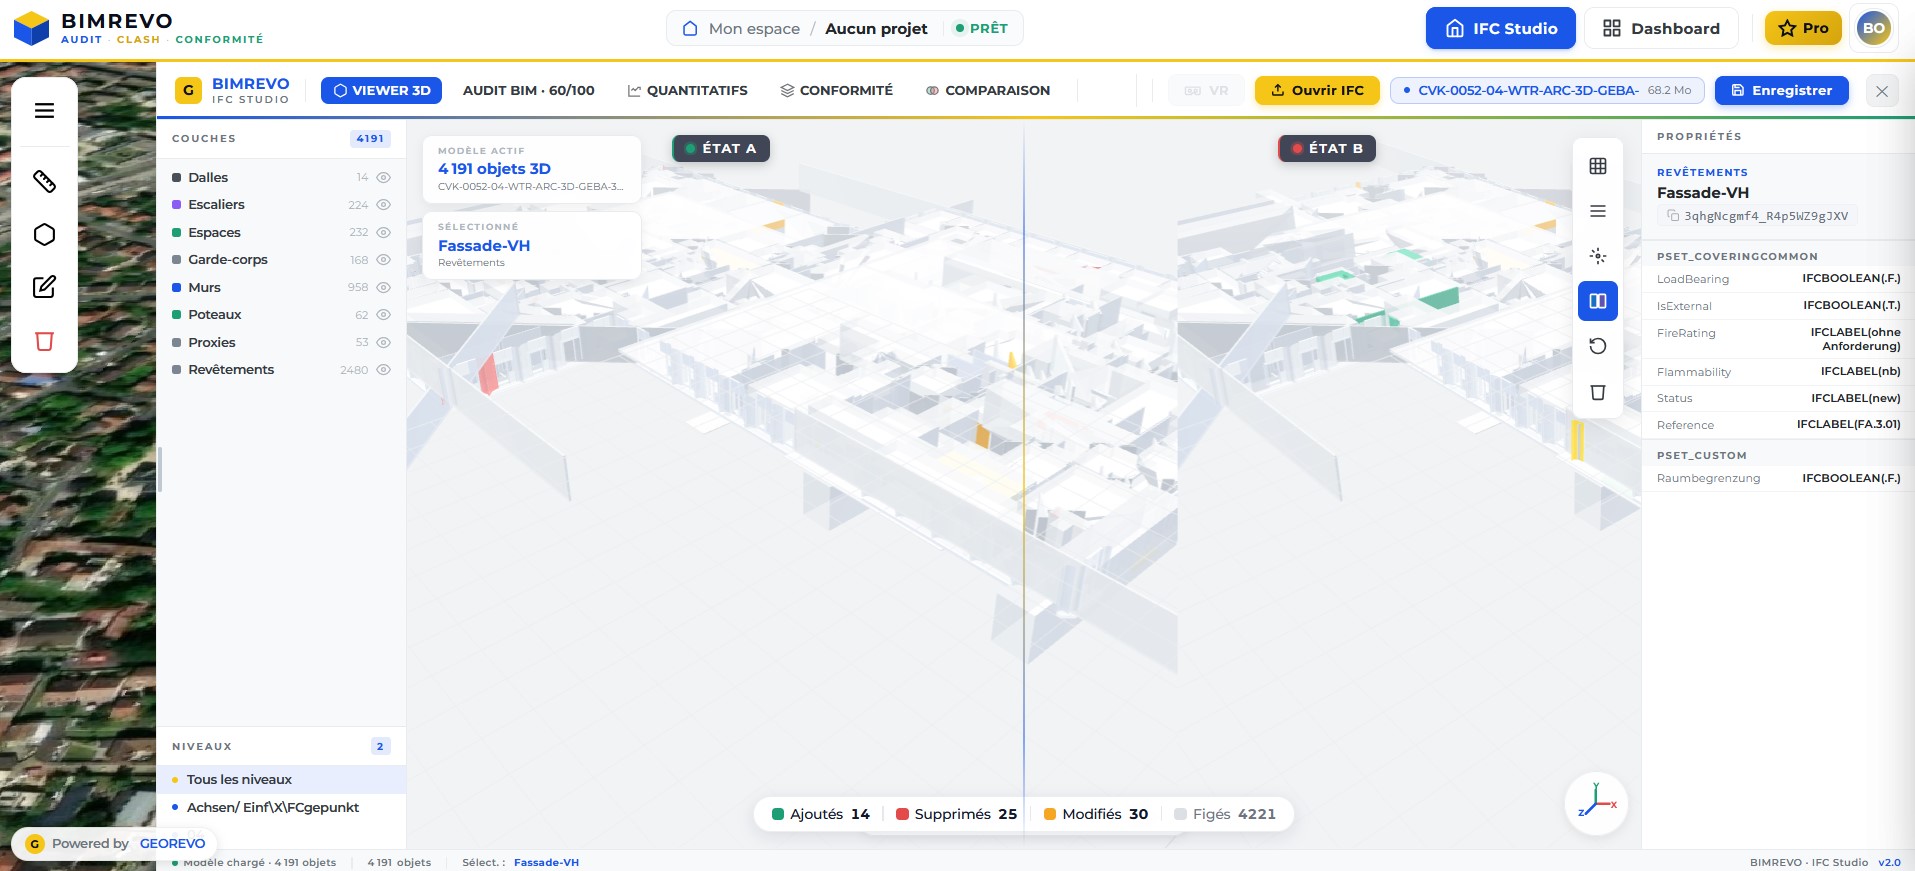Open the AUDIT BIM 60/100 tab

(x=528, y=90)
